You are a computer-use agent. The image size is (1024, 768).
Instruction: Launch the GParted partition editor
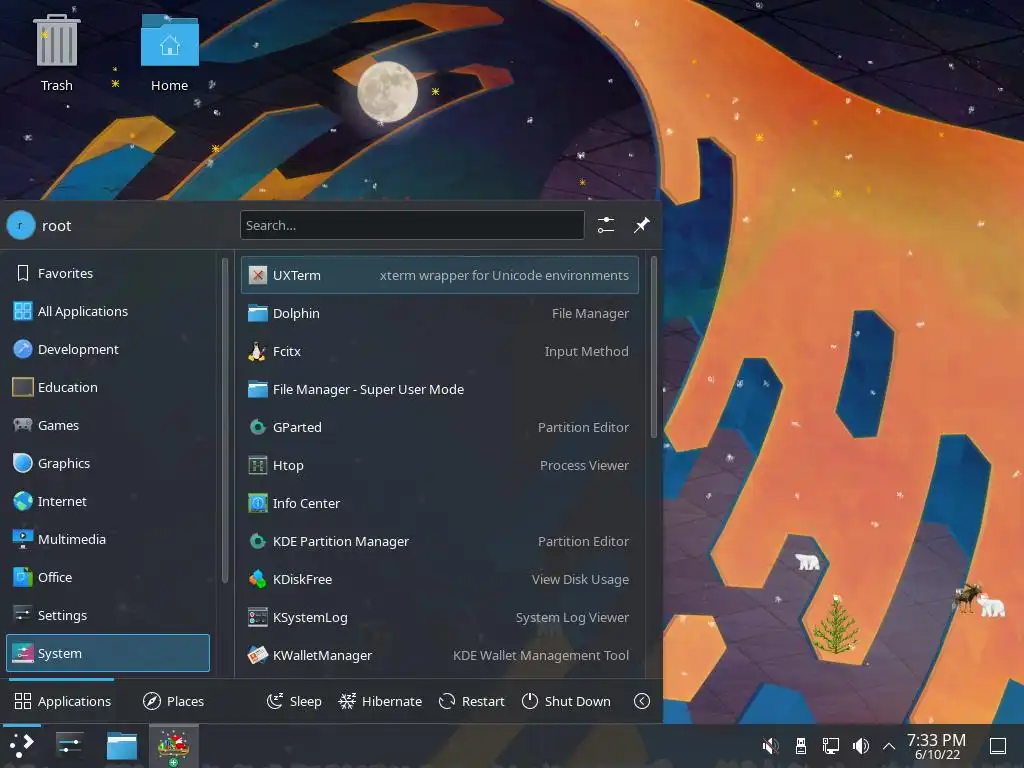point(440,427)
